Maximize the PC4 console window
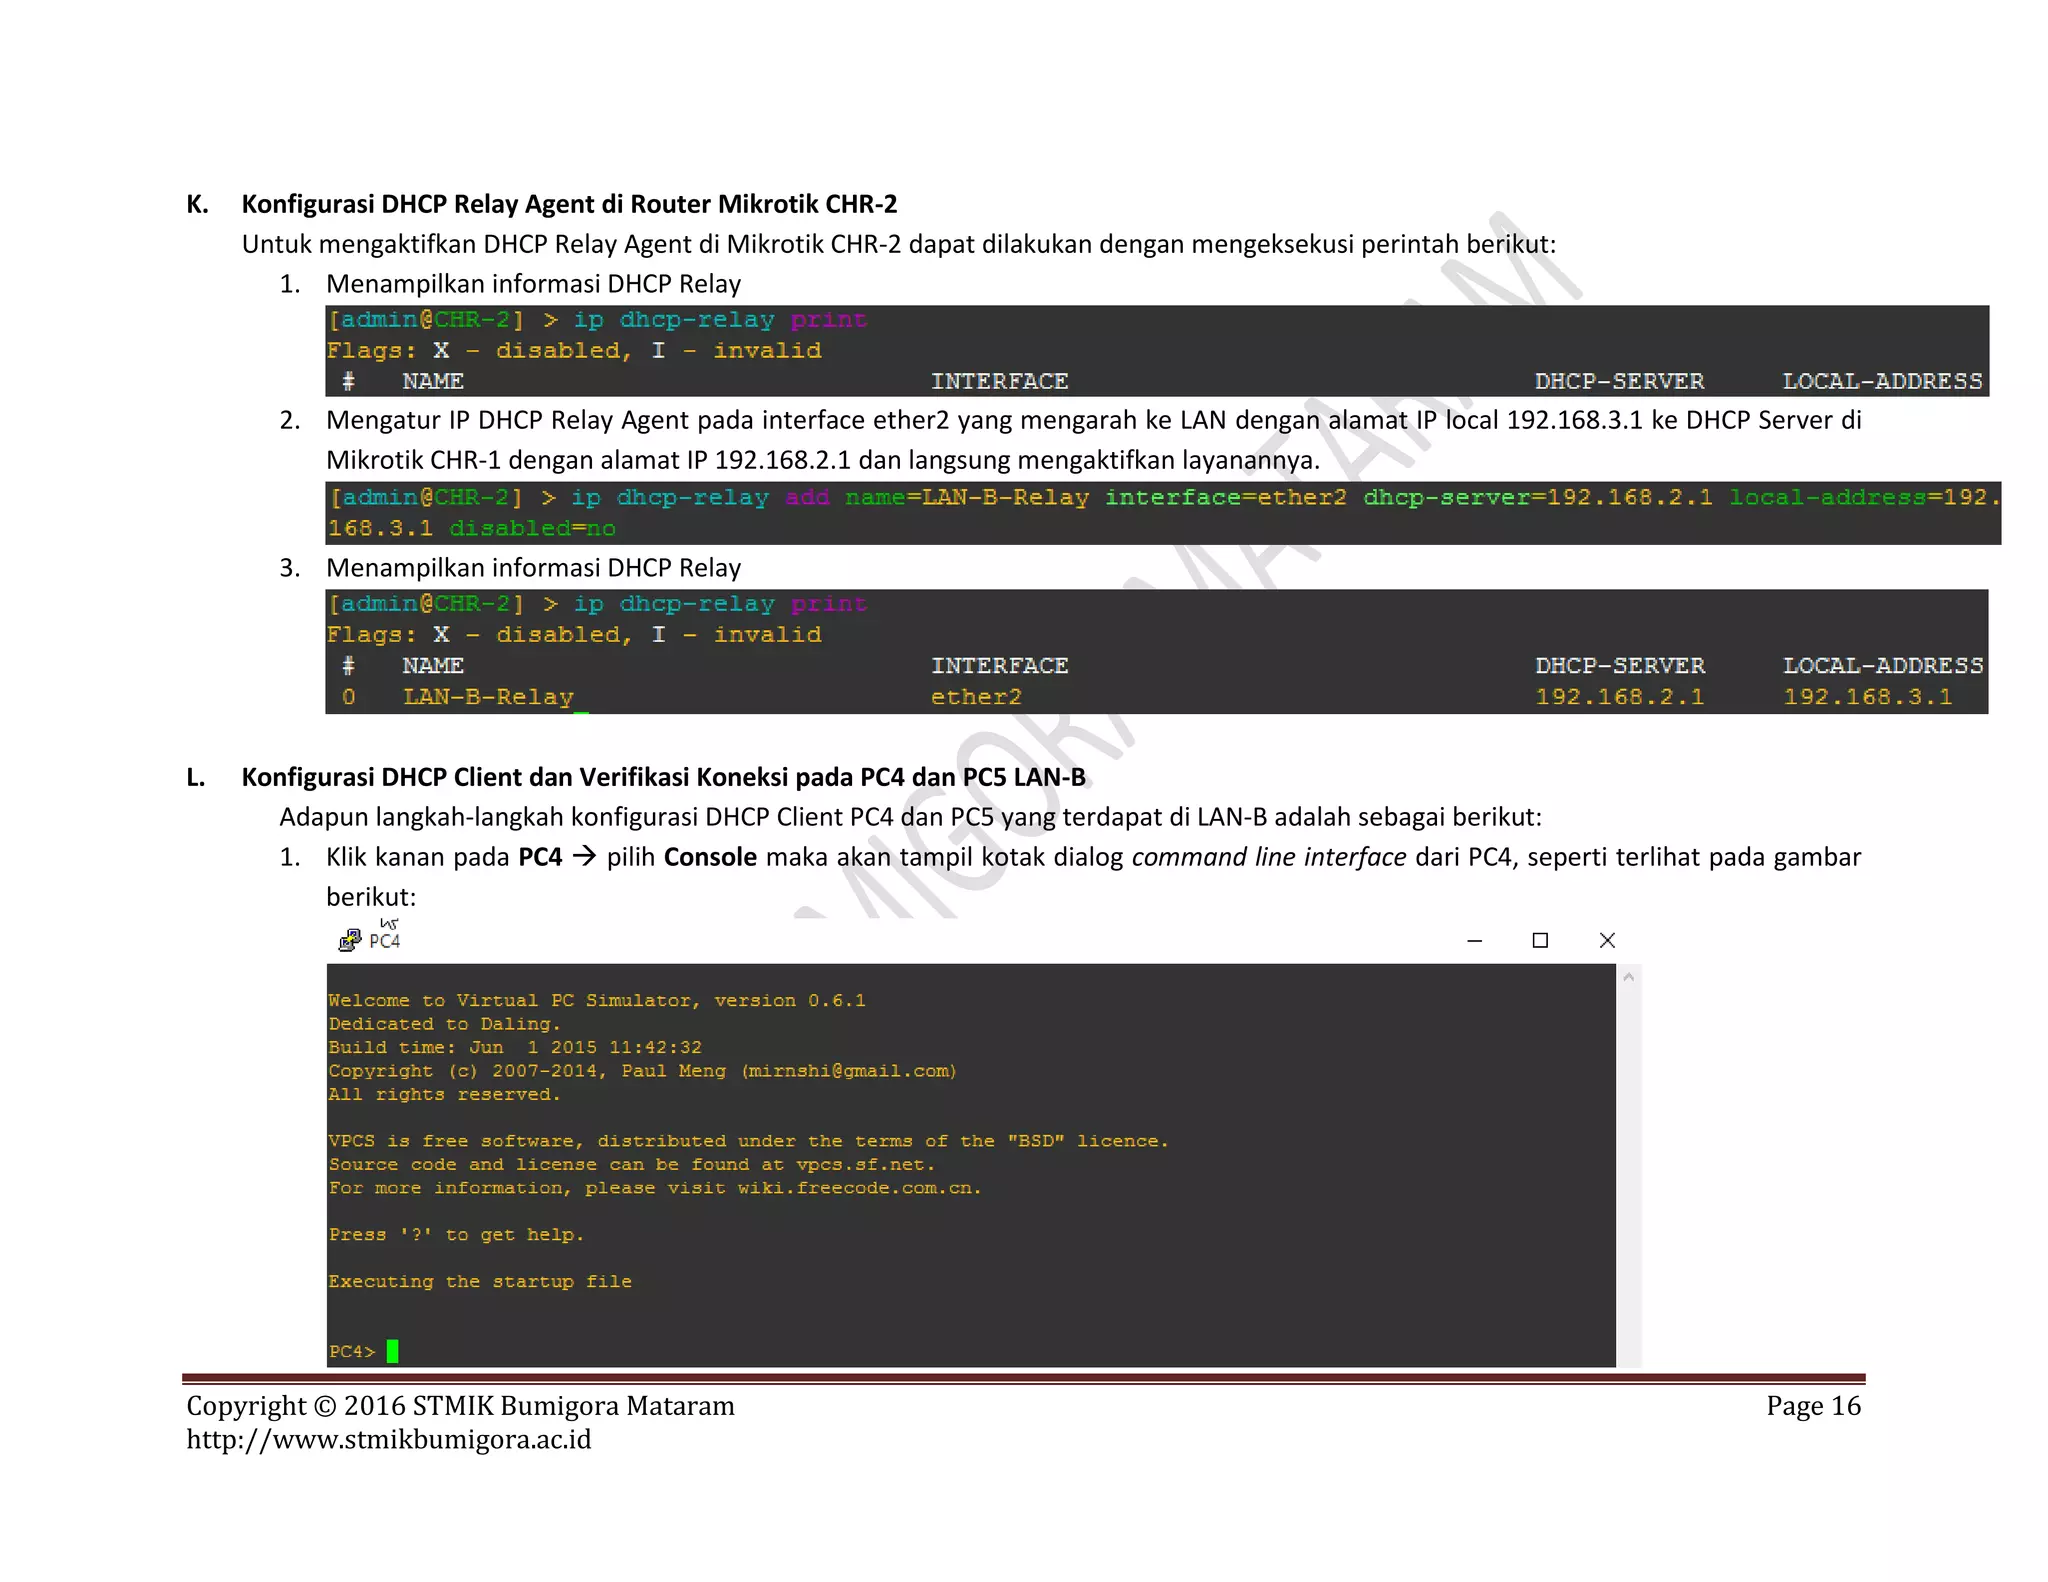Viewport: 2048px width, 1582px height. (1540, 941)
